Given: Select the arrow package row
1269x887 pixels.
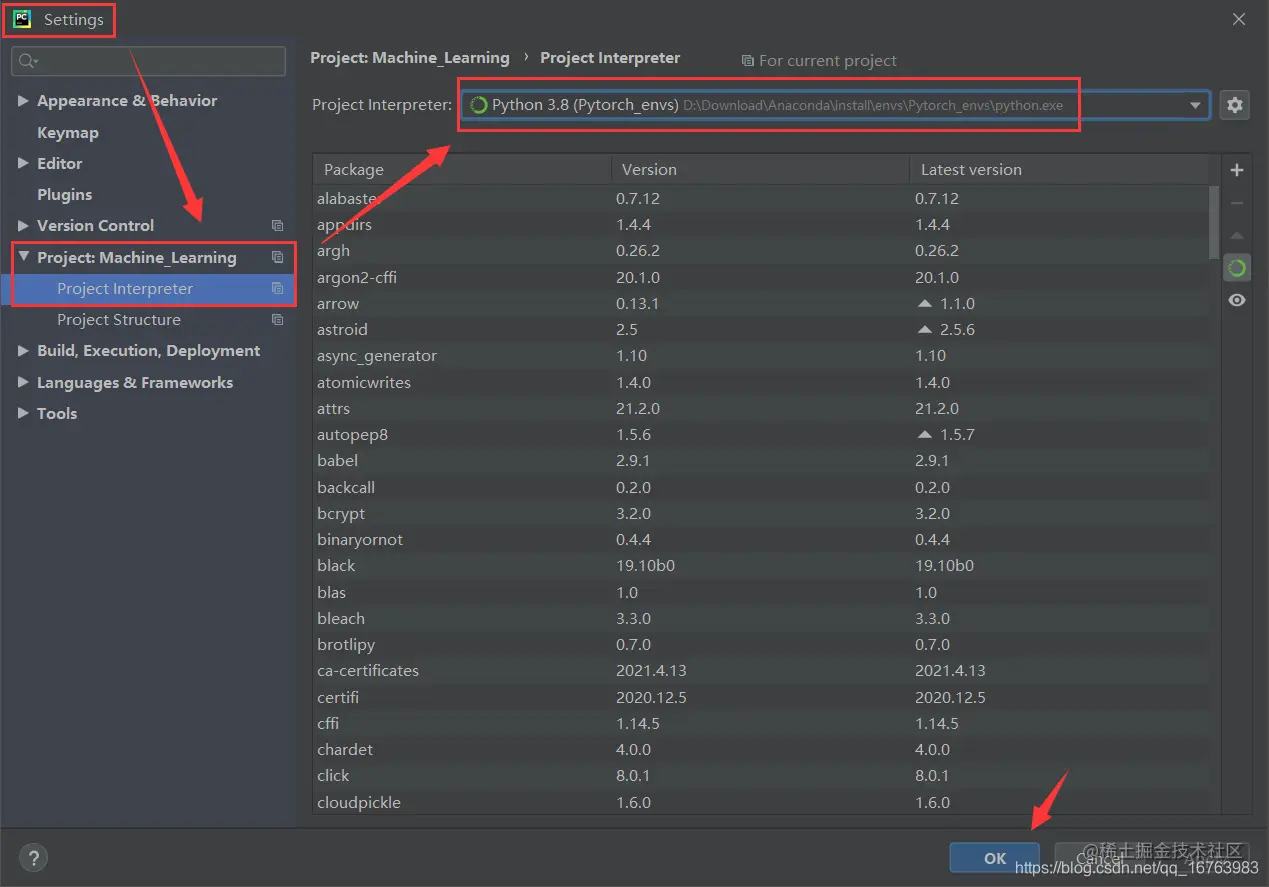Looking at the screenshot, I should pos(760,304).
